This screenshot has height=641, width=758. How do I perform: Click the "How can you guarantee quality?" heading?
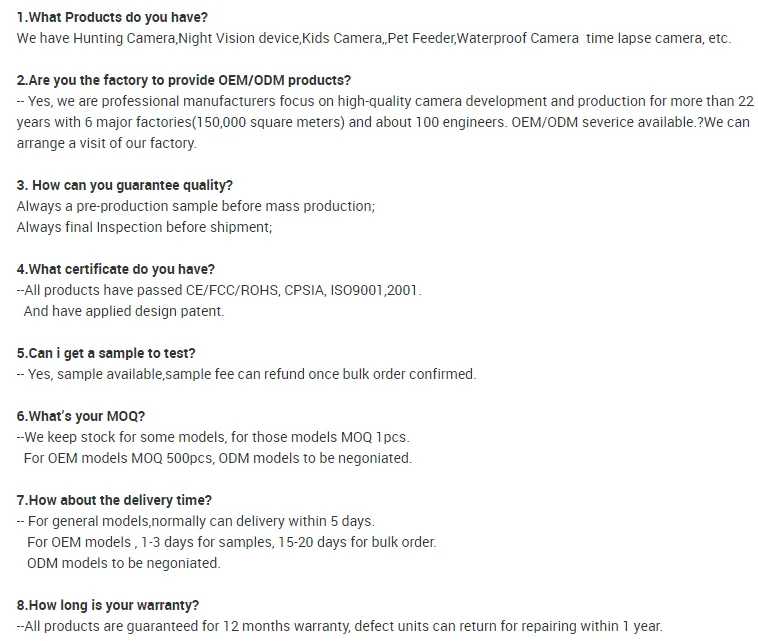[x=125, y=185]
